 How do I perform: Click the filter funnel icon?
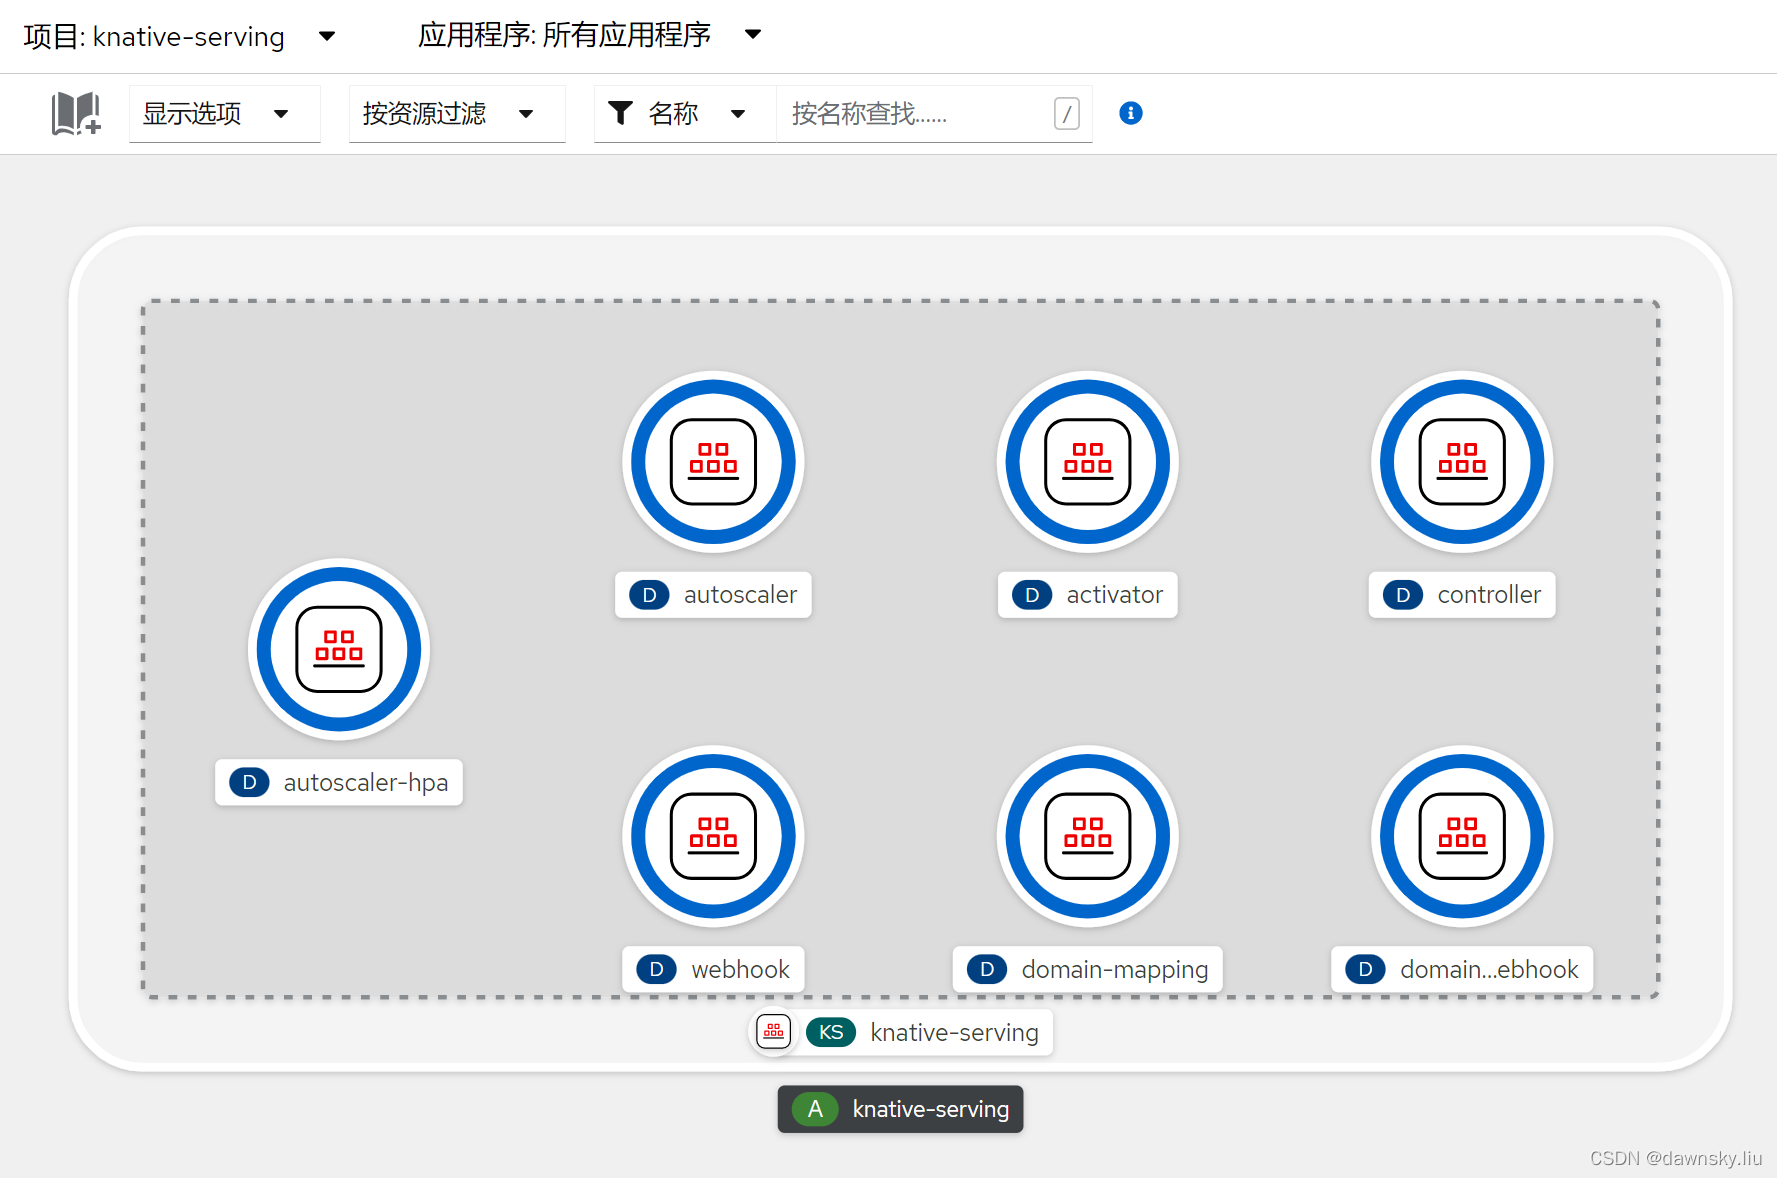pos(620,113)
